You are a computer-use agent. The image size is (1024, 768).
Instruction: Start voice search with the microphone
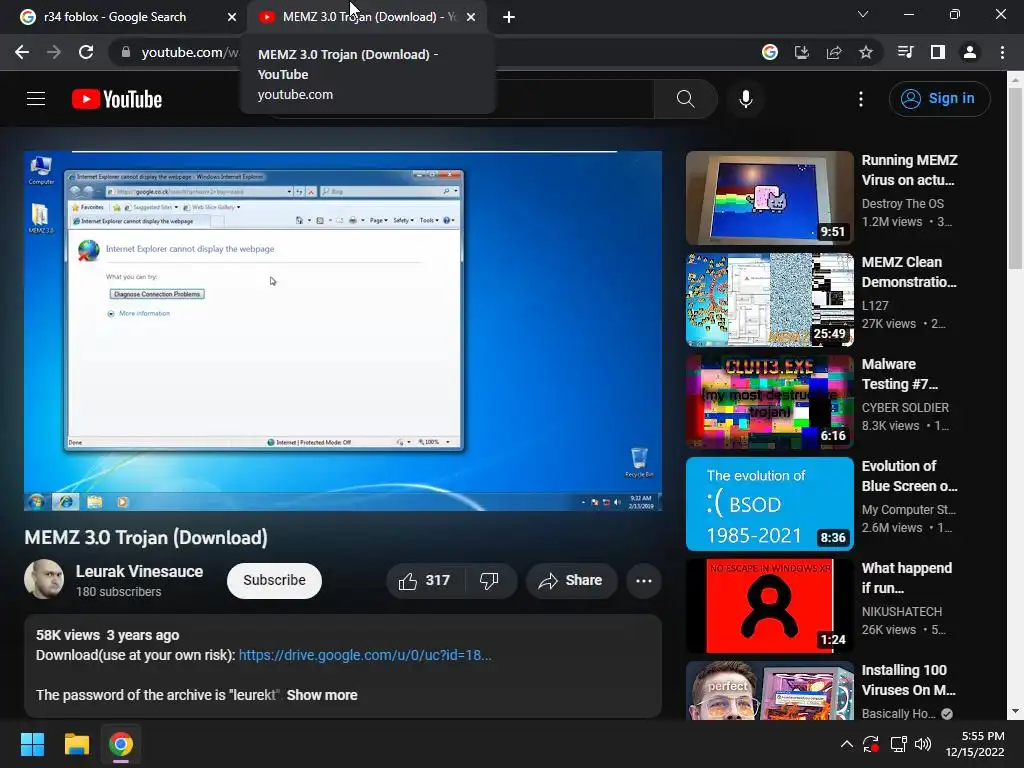[x=746, y=99]
